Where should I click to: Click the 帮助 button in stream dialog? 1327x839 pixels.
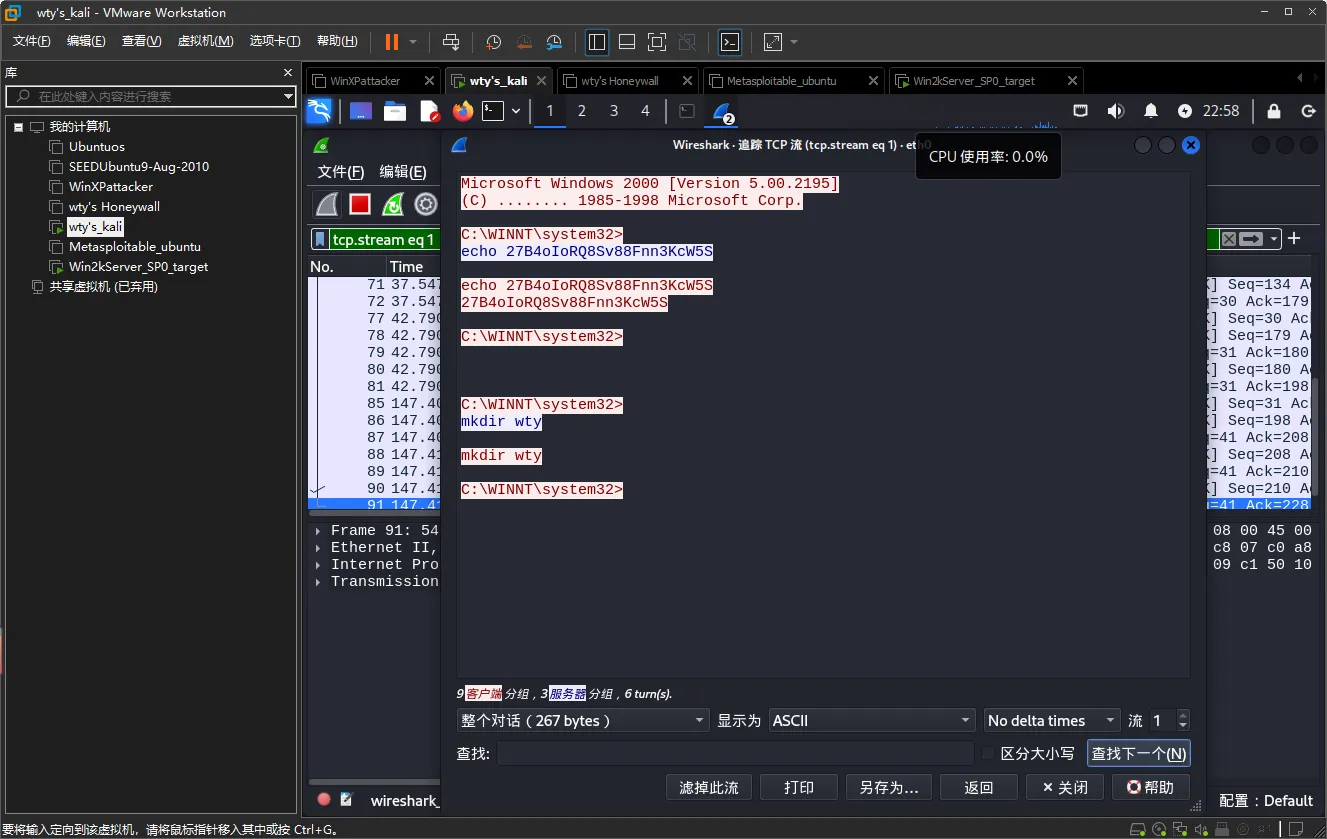[x=1151, y=787]
